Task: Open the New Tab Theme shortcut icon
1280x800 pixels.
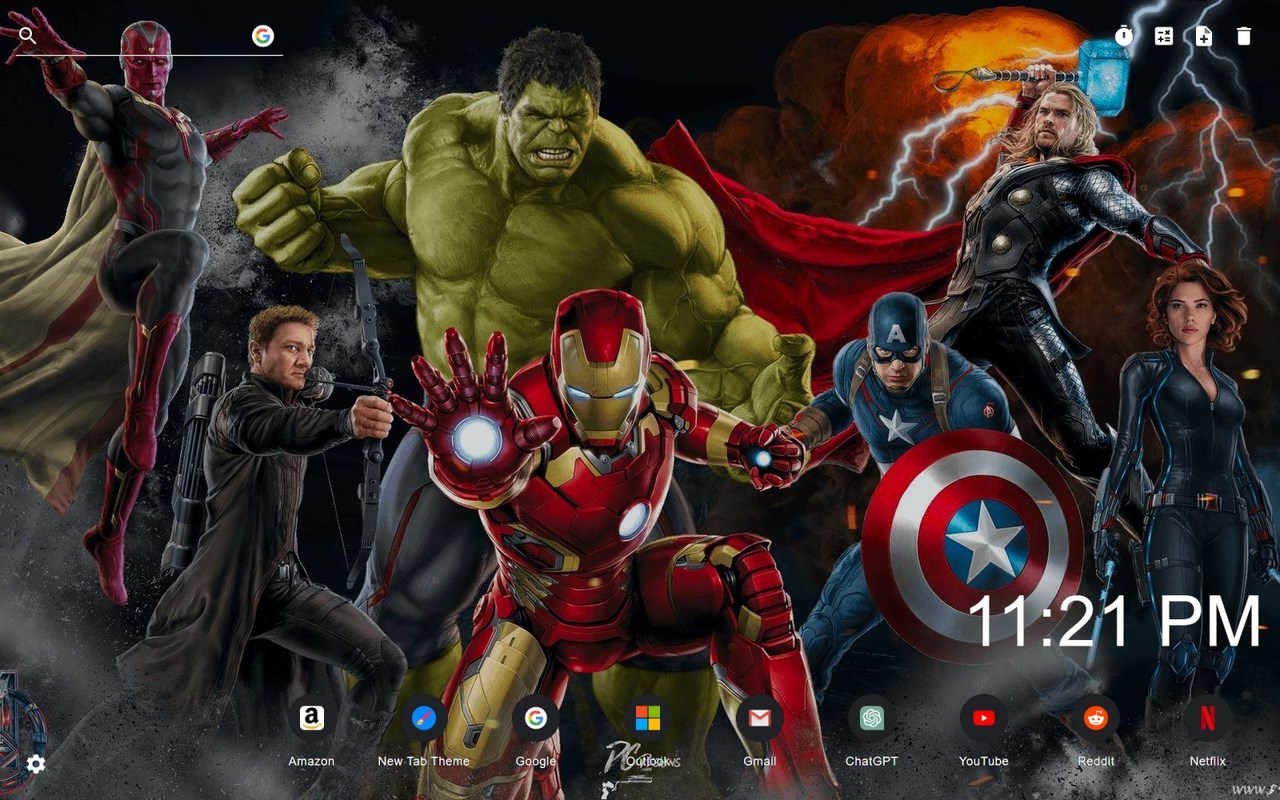Action: [x=424, y=718]
